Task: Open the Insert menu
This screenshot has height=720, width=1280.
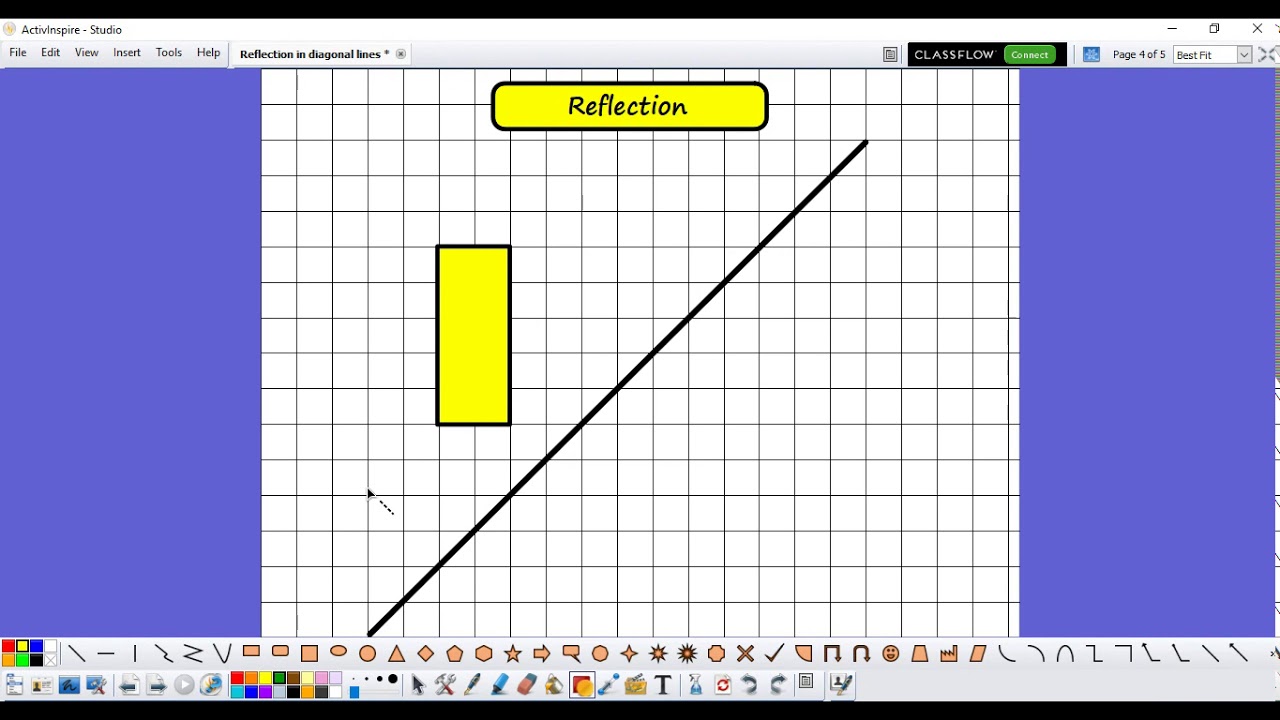Action: (x=127, y=53)
